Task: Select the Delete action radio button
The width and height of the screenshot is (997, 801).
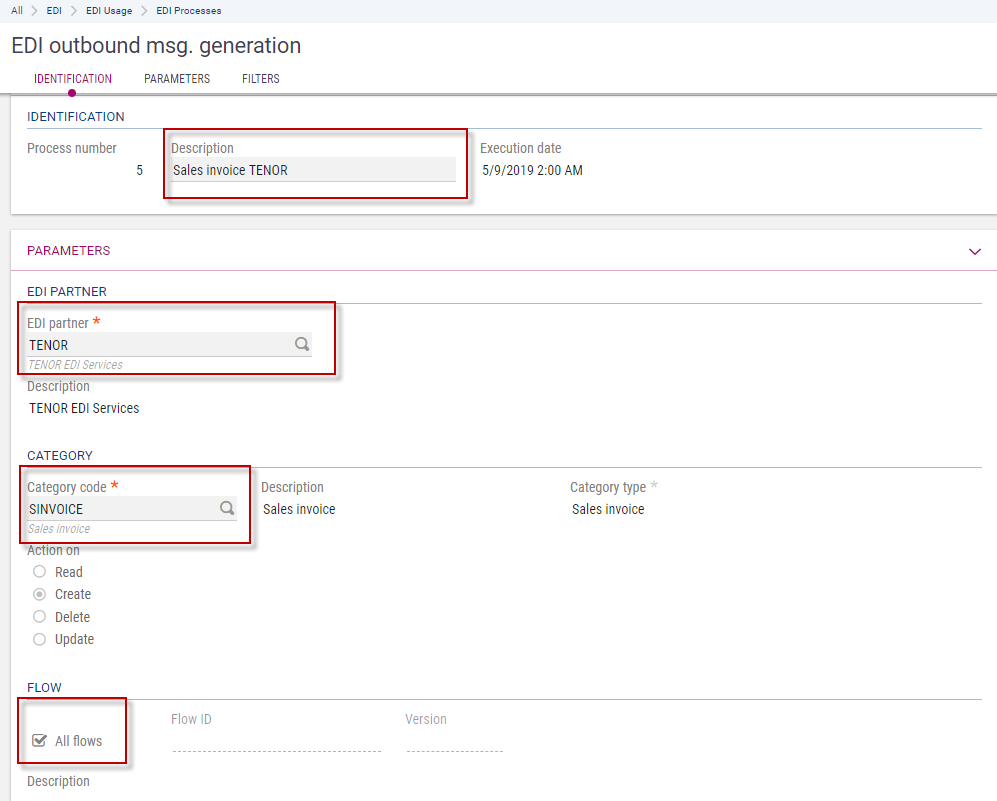Action: point(40,617)
